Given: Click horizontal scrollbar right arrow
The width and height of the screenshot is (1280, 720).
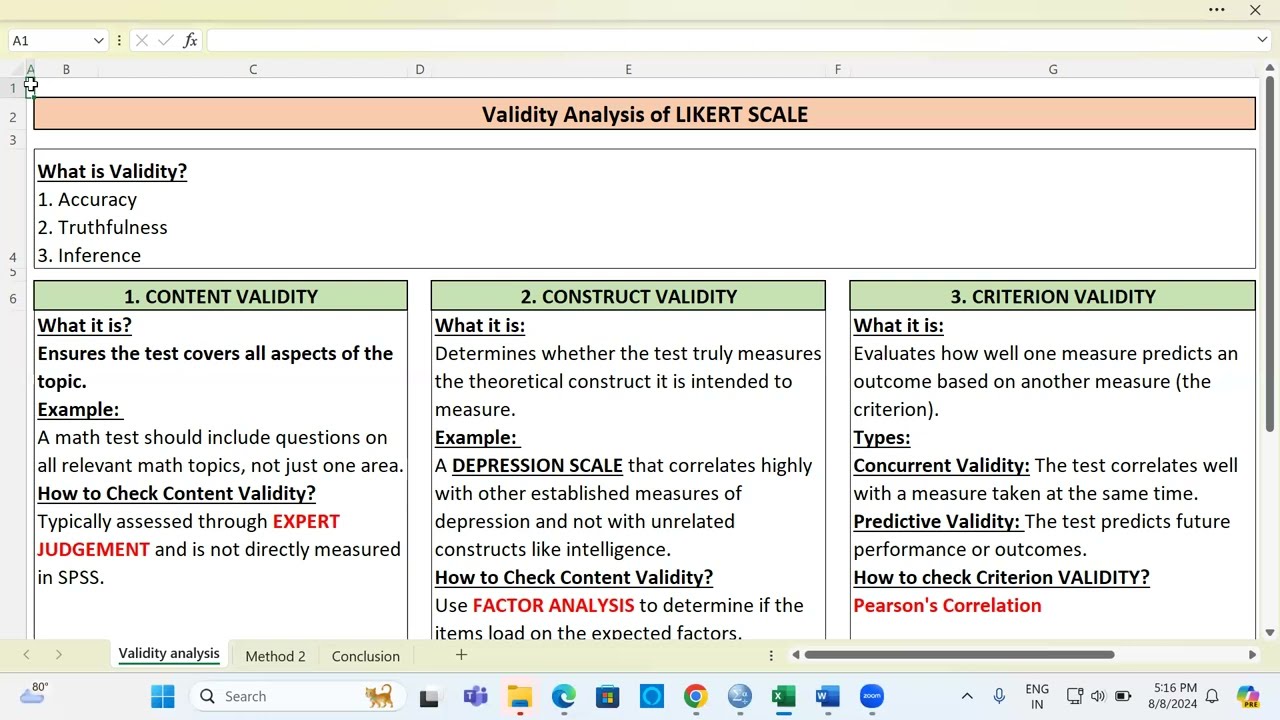Looking at the screenshot, I should (1252, 655).
